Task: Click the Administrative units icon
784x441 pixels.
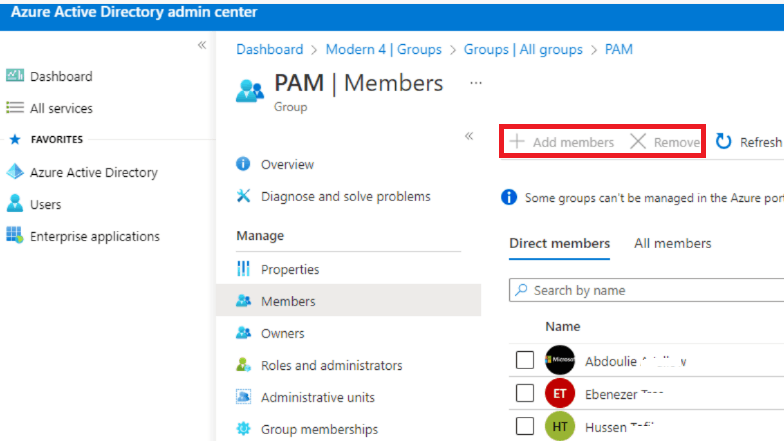Action: click(244, 396)
